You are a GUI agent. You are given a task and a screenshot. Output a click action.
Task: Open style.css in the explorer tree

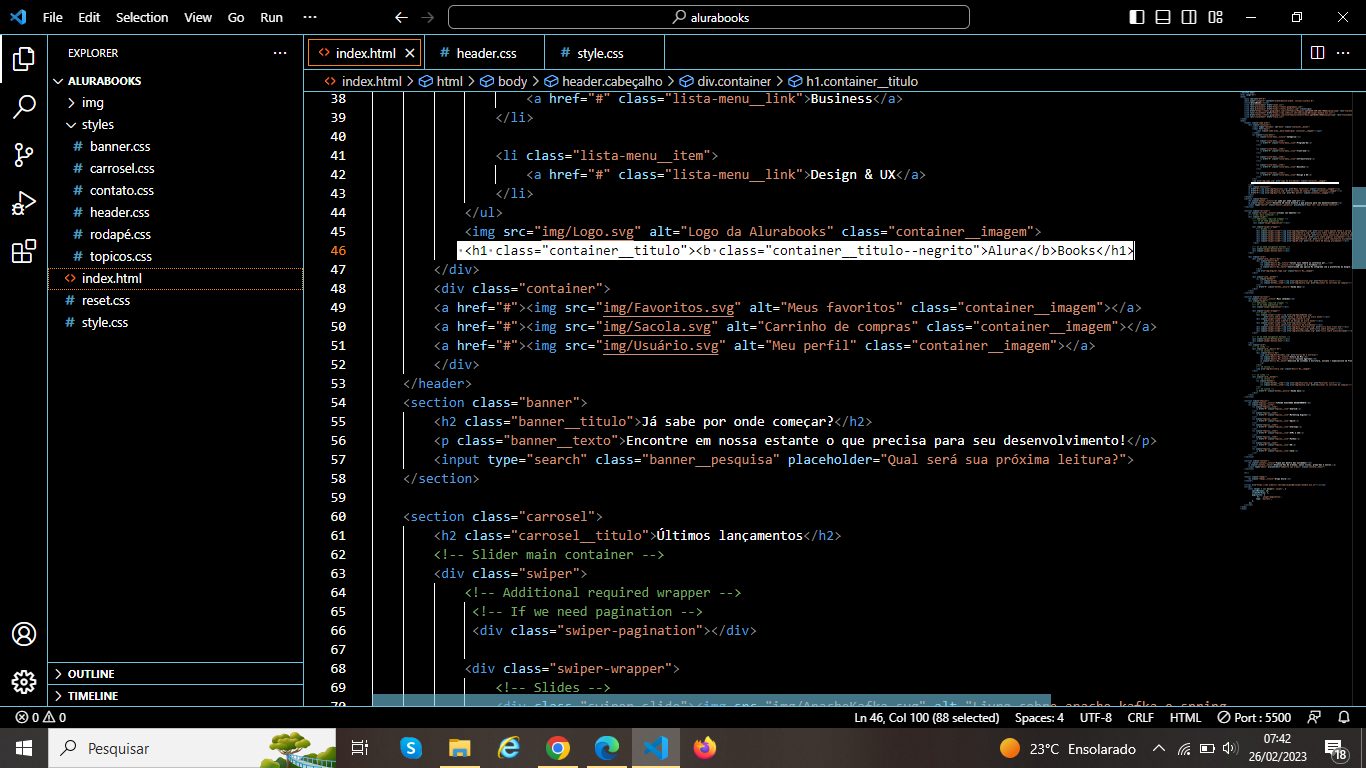[175, 323]
